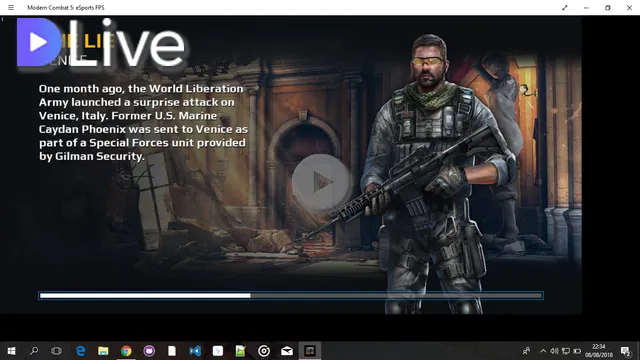Open the Windows Start menu
The image size is (640, 360).
11,351
